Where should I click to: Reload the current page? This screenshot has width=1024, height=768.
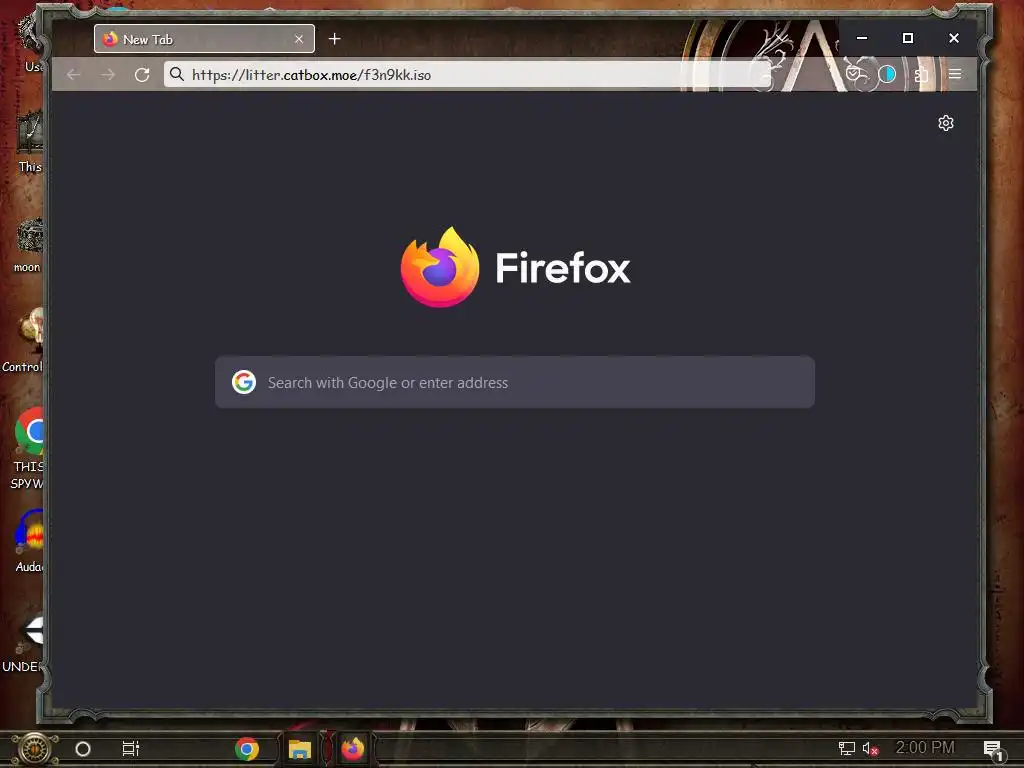pyautogui.click(x=142, y=74)
